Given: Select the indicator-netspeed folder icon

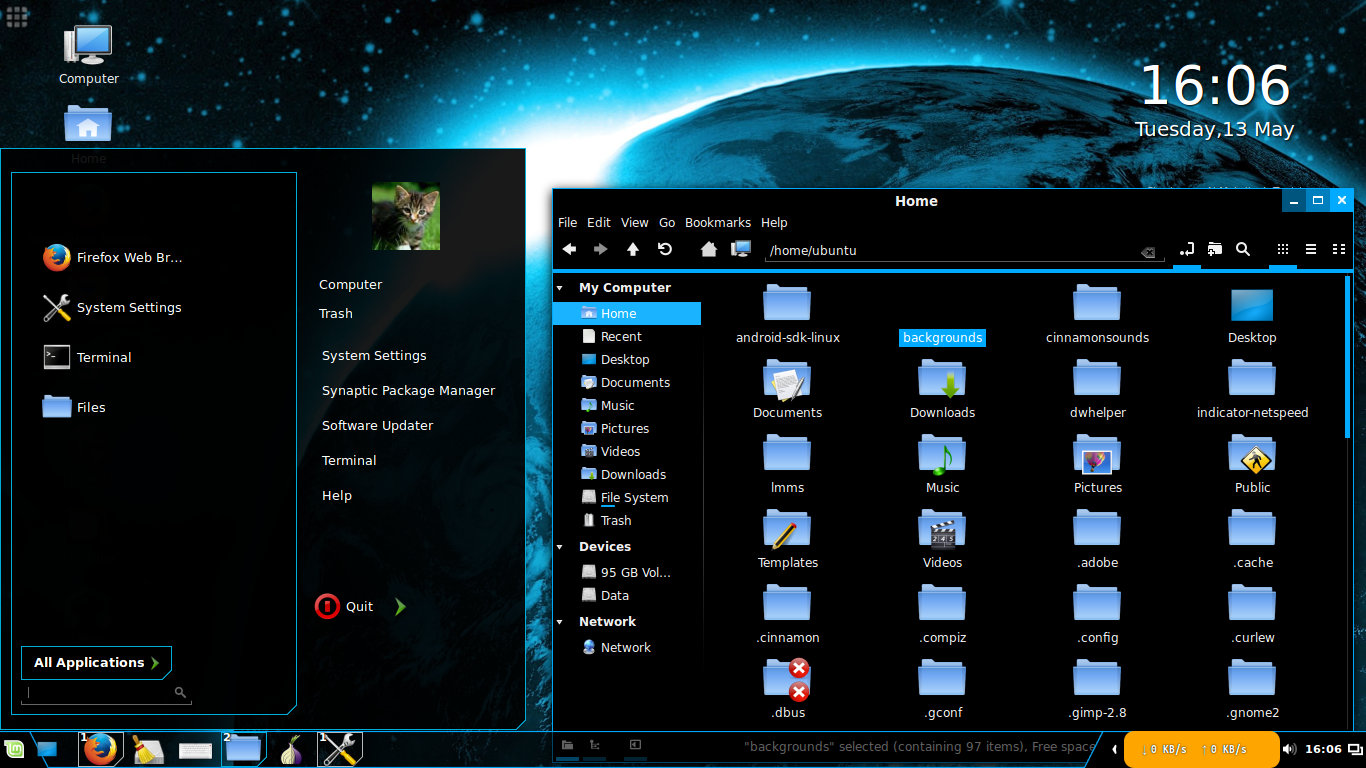Looking at the screenshot, I should coord(1252,378).
